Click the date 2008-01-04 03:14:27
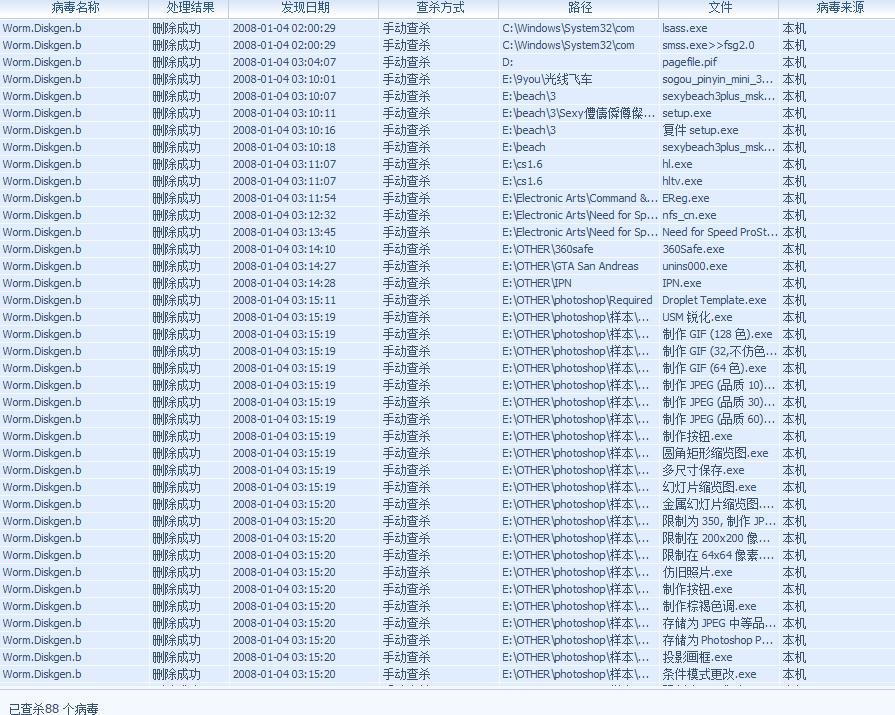The image size is (895, 715). (284, 266)
